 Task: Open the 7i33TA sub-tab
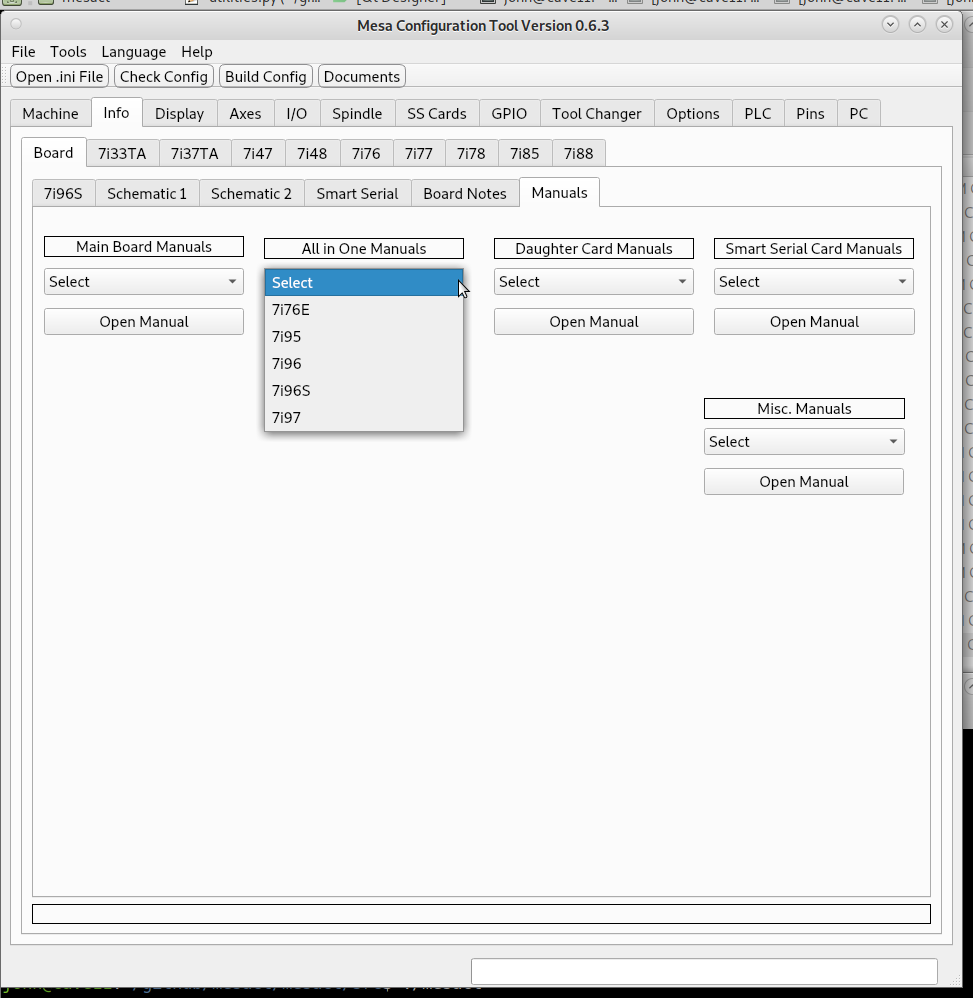point(122,153)
